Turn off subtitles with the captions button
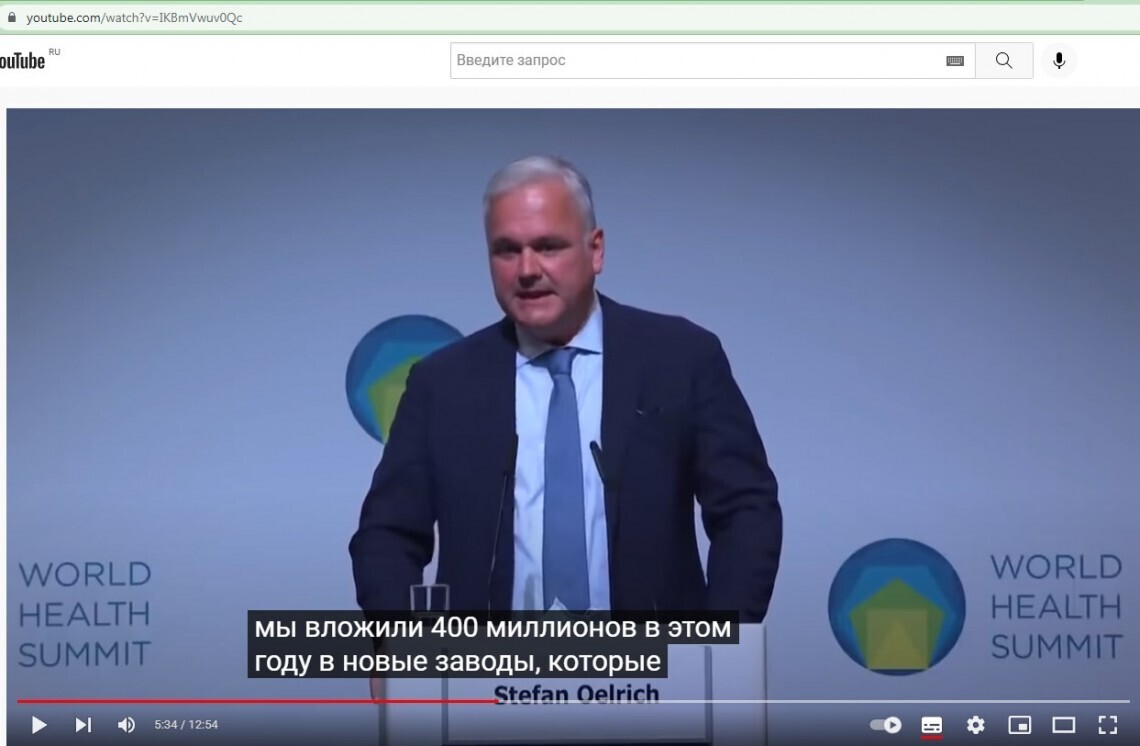Image resolution: width=1140 pixels, height=746 pixels. 931,725
